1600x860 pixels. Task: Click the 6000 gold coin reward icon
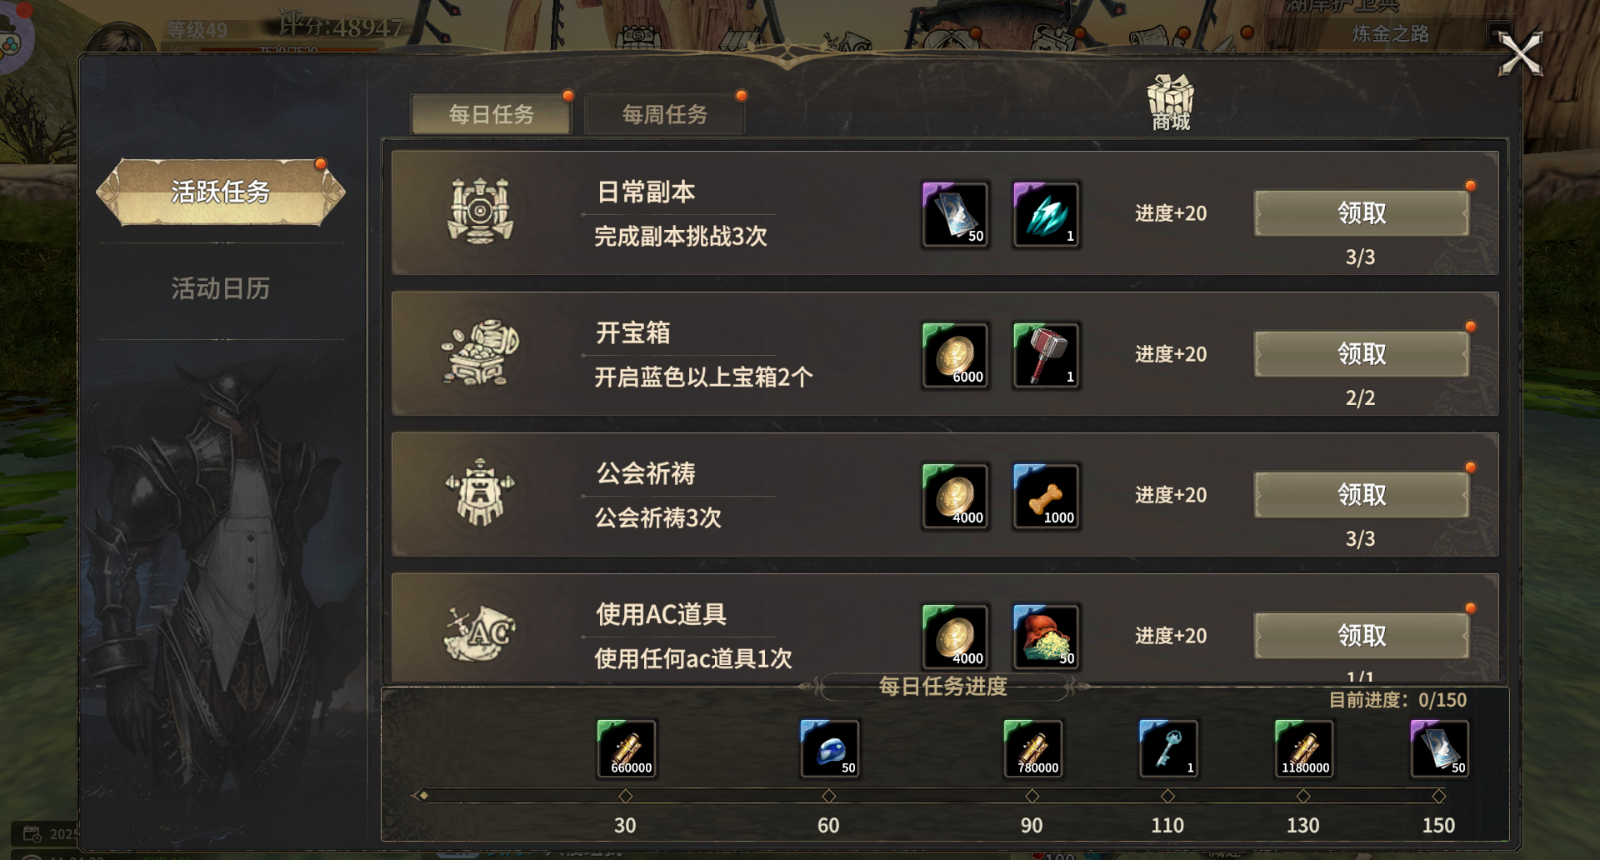click(x=956, y=355)
